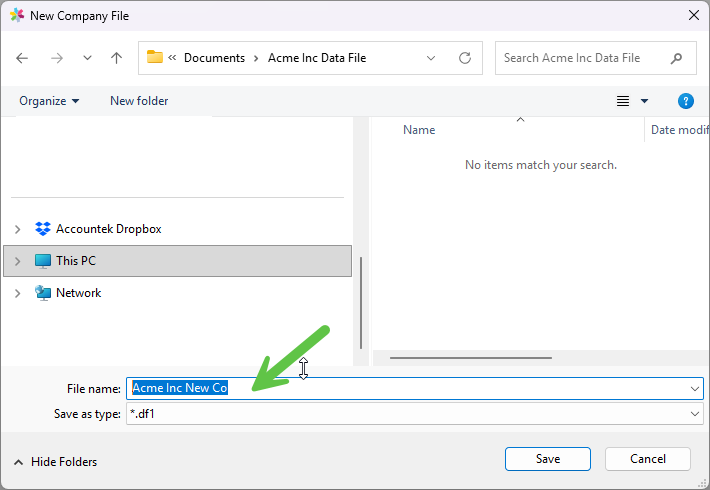This screenshot has width=710, height=490.
Task: Expand the address bar history dropdown
Action: coord(431,58)
